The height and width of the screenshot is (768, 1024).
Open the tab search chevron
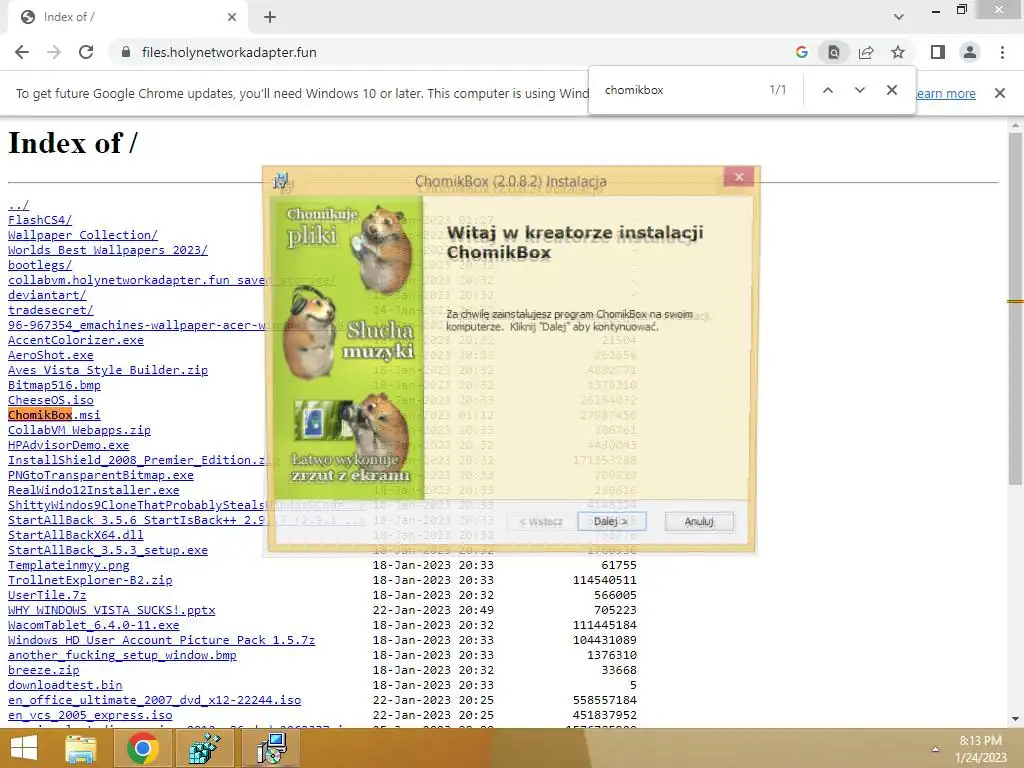pos(899,17)
